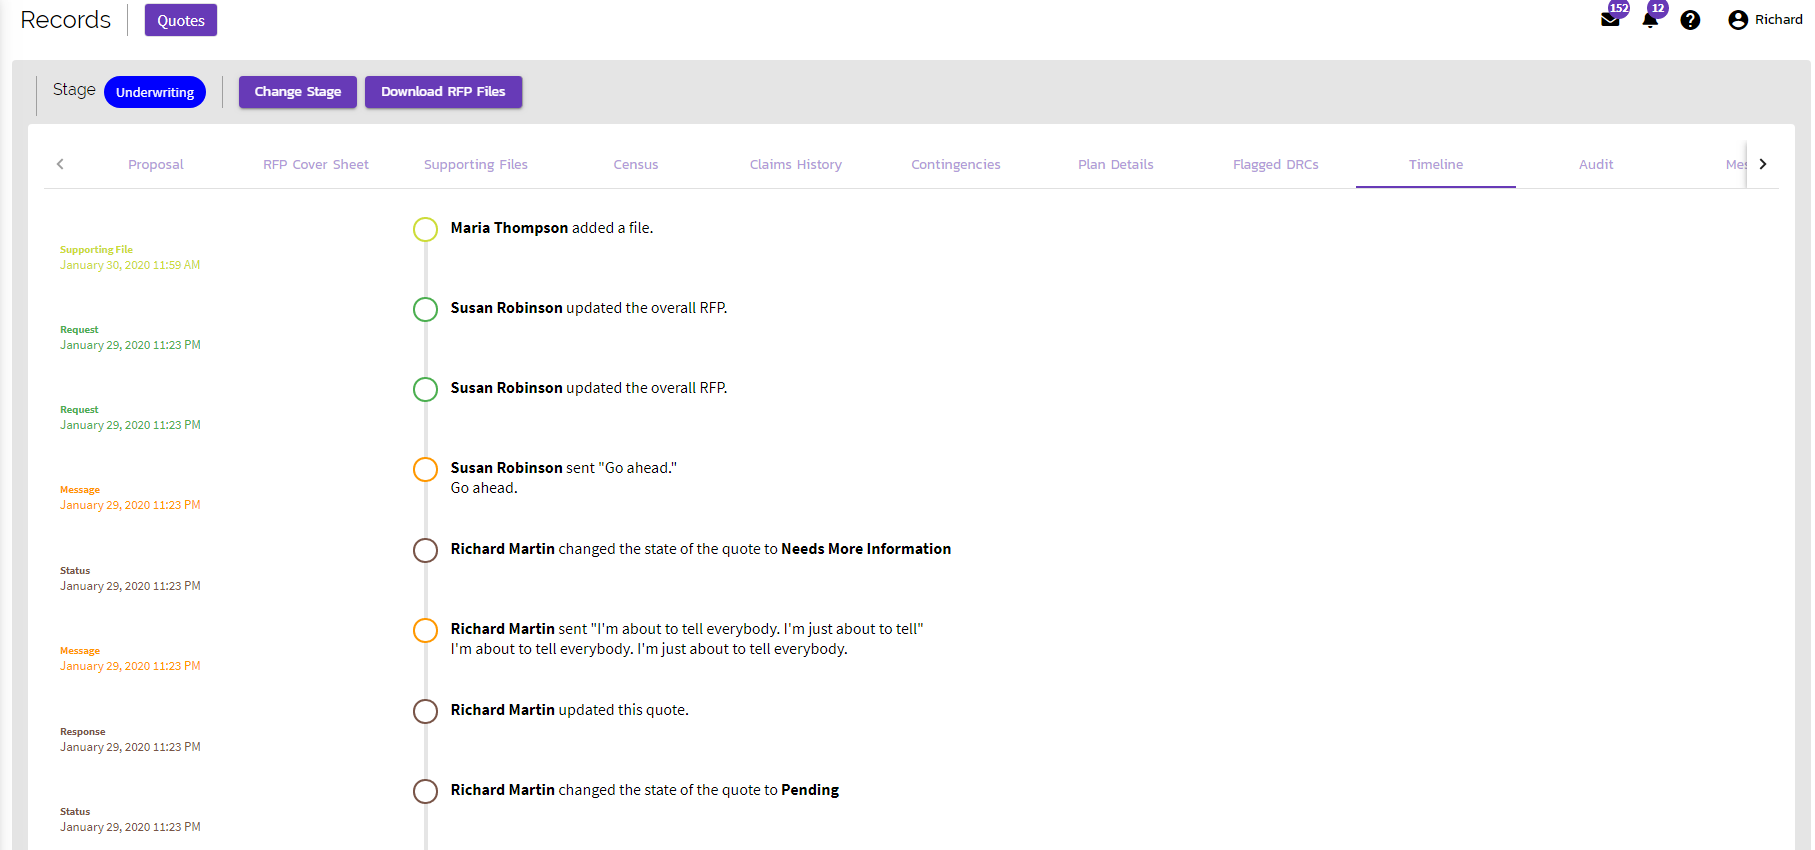1815x850 pixels.
Task: Download the RFP files
Action: (x=443, y=92)
